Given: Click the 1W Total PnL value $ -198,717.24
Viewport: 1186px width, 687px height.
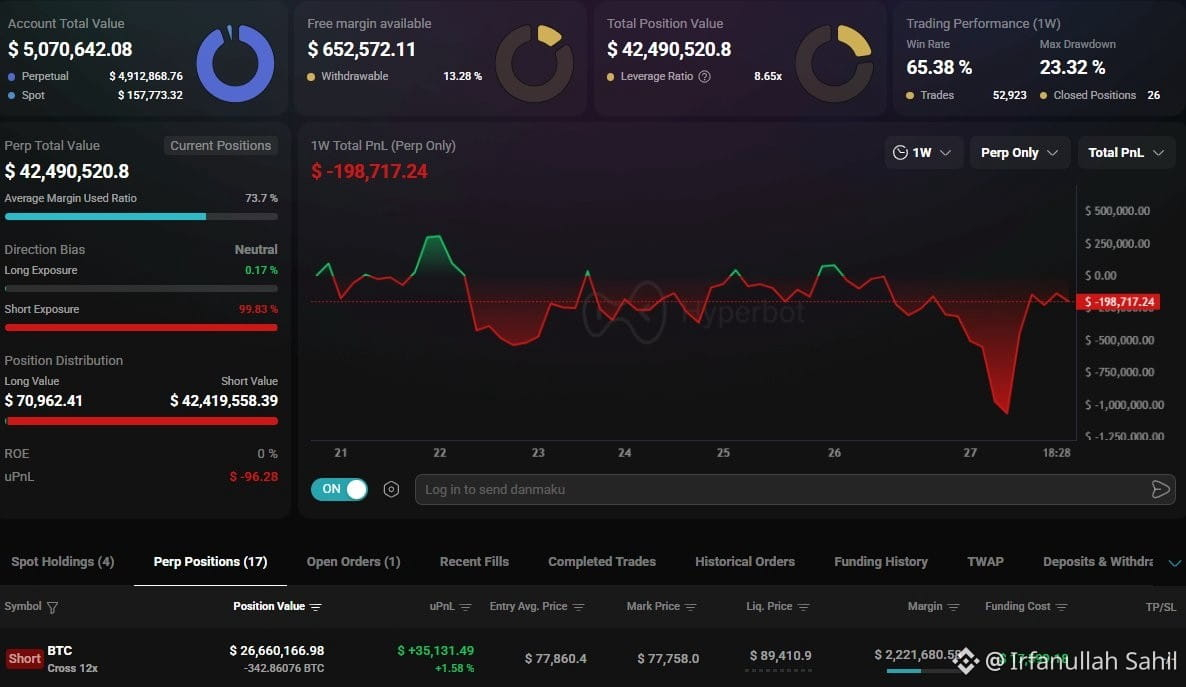Looking at the screenshot, I should pyautogui.click(x=369, y=172).
